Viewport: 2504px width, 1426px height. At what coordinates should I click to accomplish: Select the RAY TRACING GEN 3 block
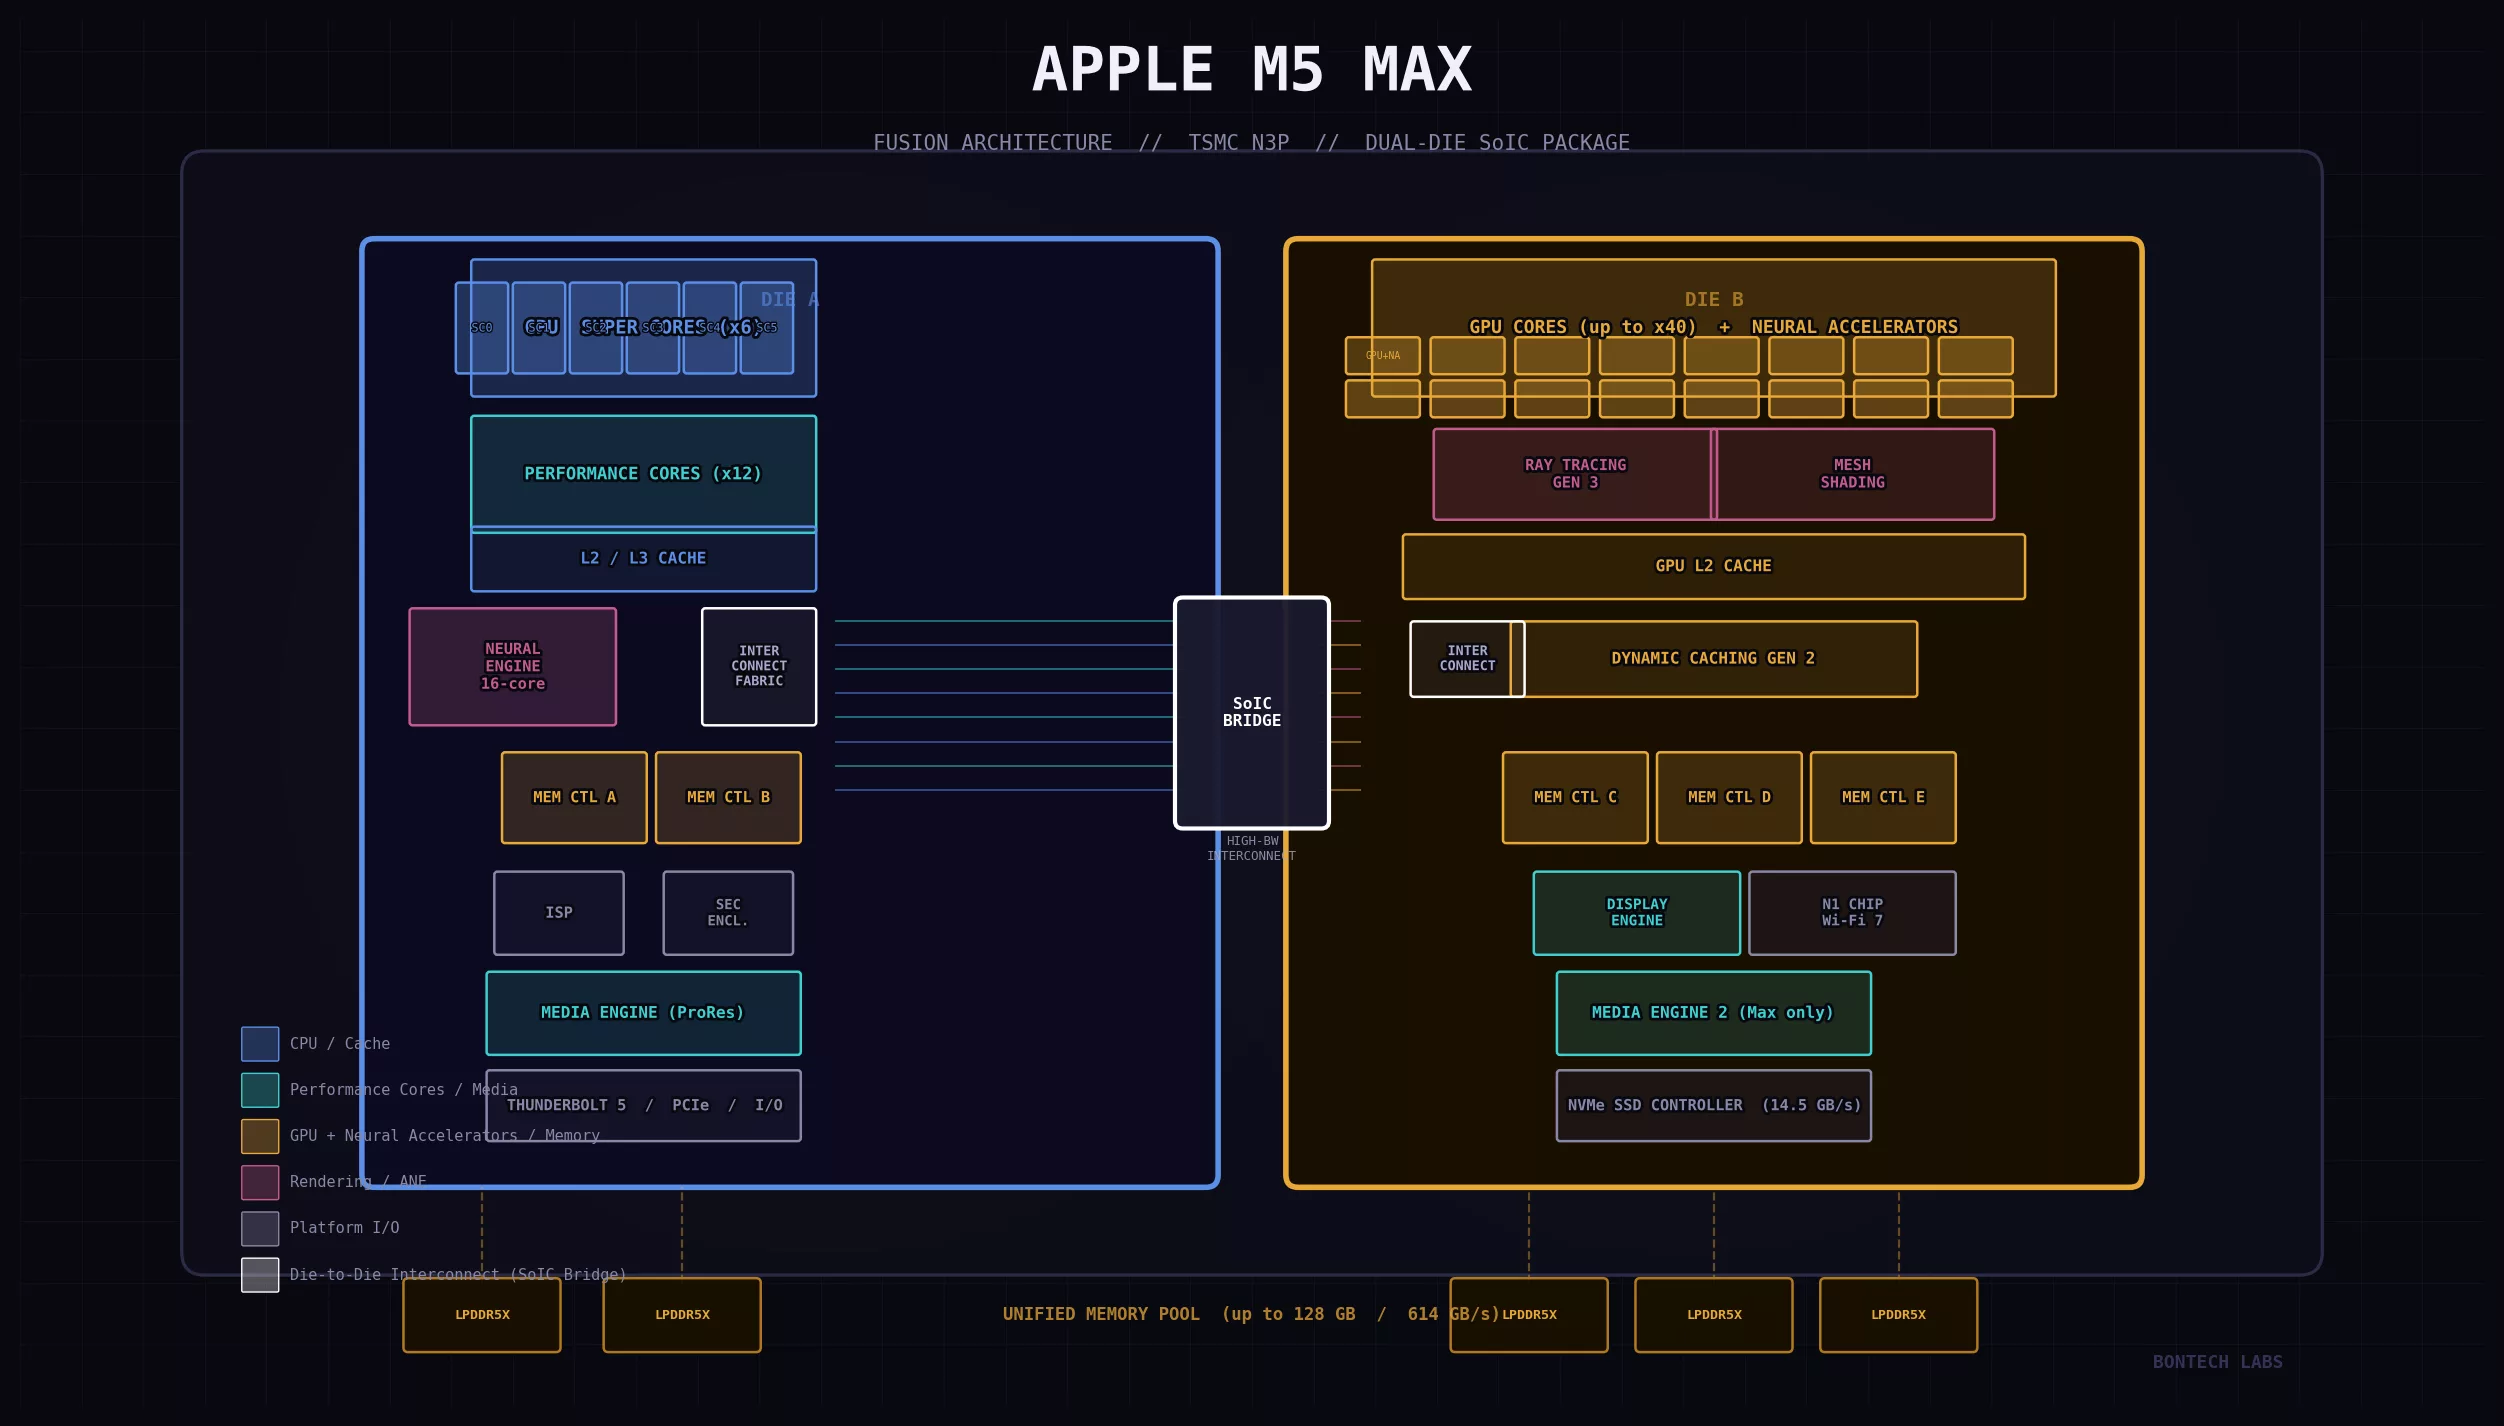[1573, 473]
